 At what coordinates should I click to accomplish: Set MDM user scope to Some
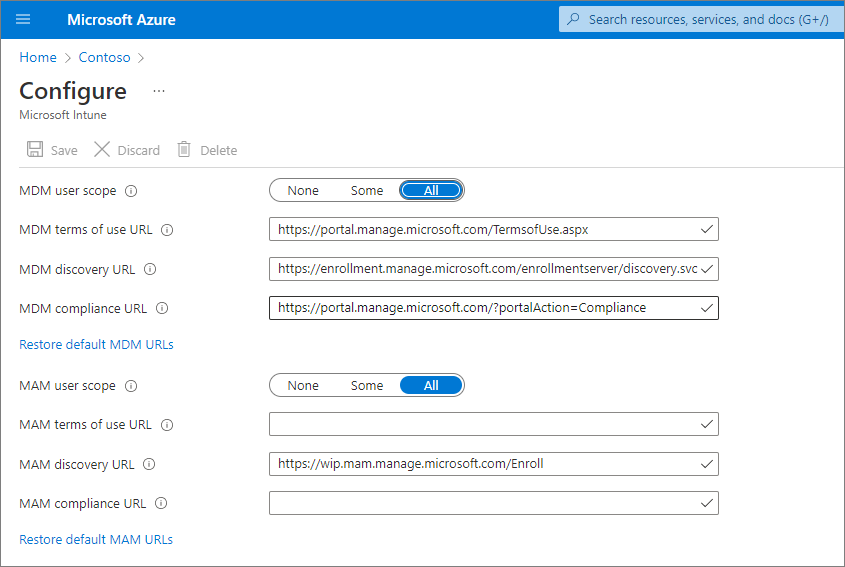pyautogui.click(x=367, y=190)
